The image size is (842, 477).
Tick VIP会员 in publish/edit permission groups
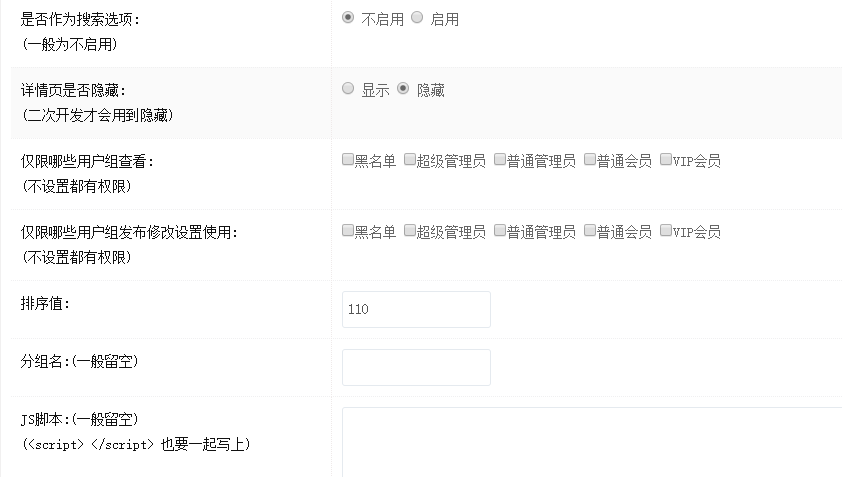(666, 231)
